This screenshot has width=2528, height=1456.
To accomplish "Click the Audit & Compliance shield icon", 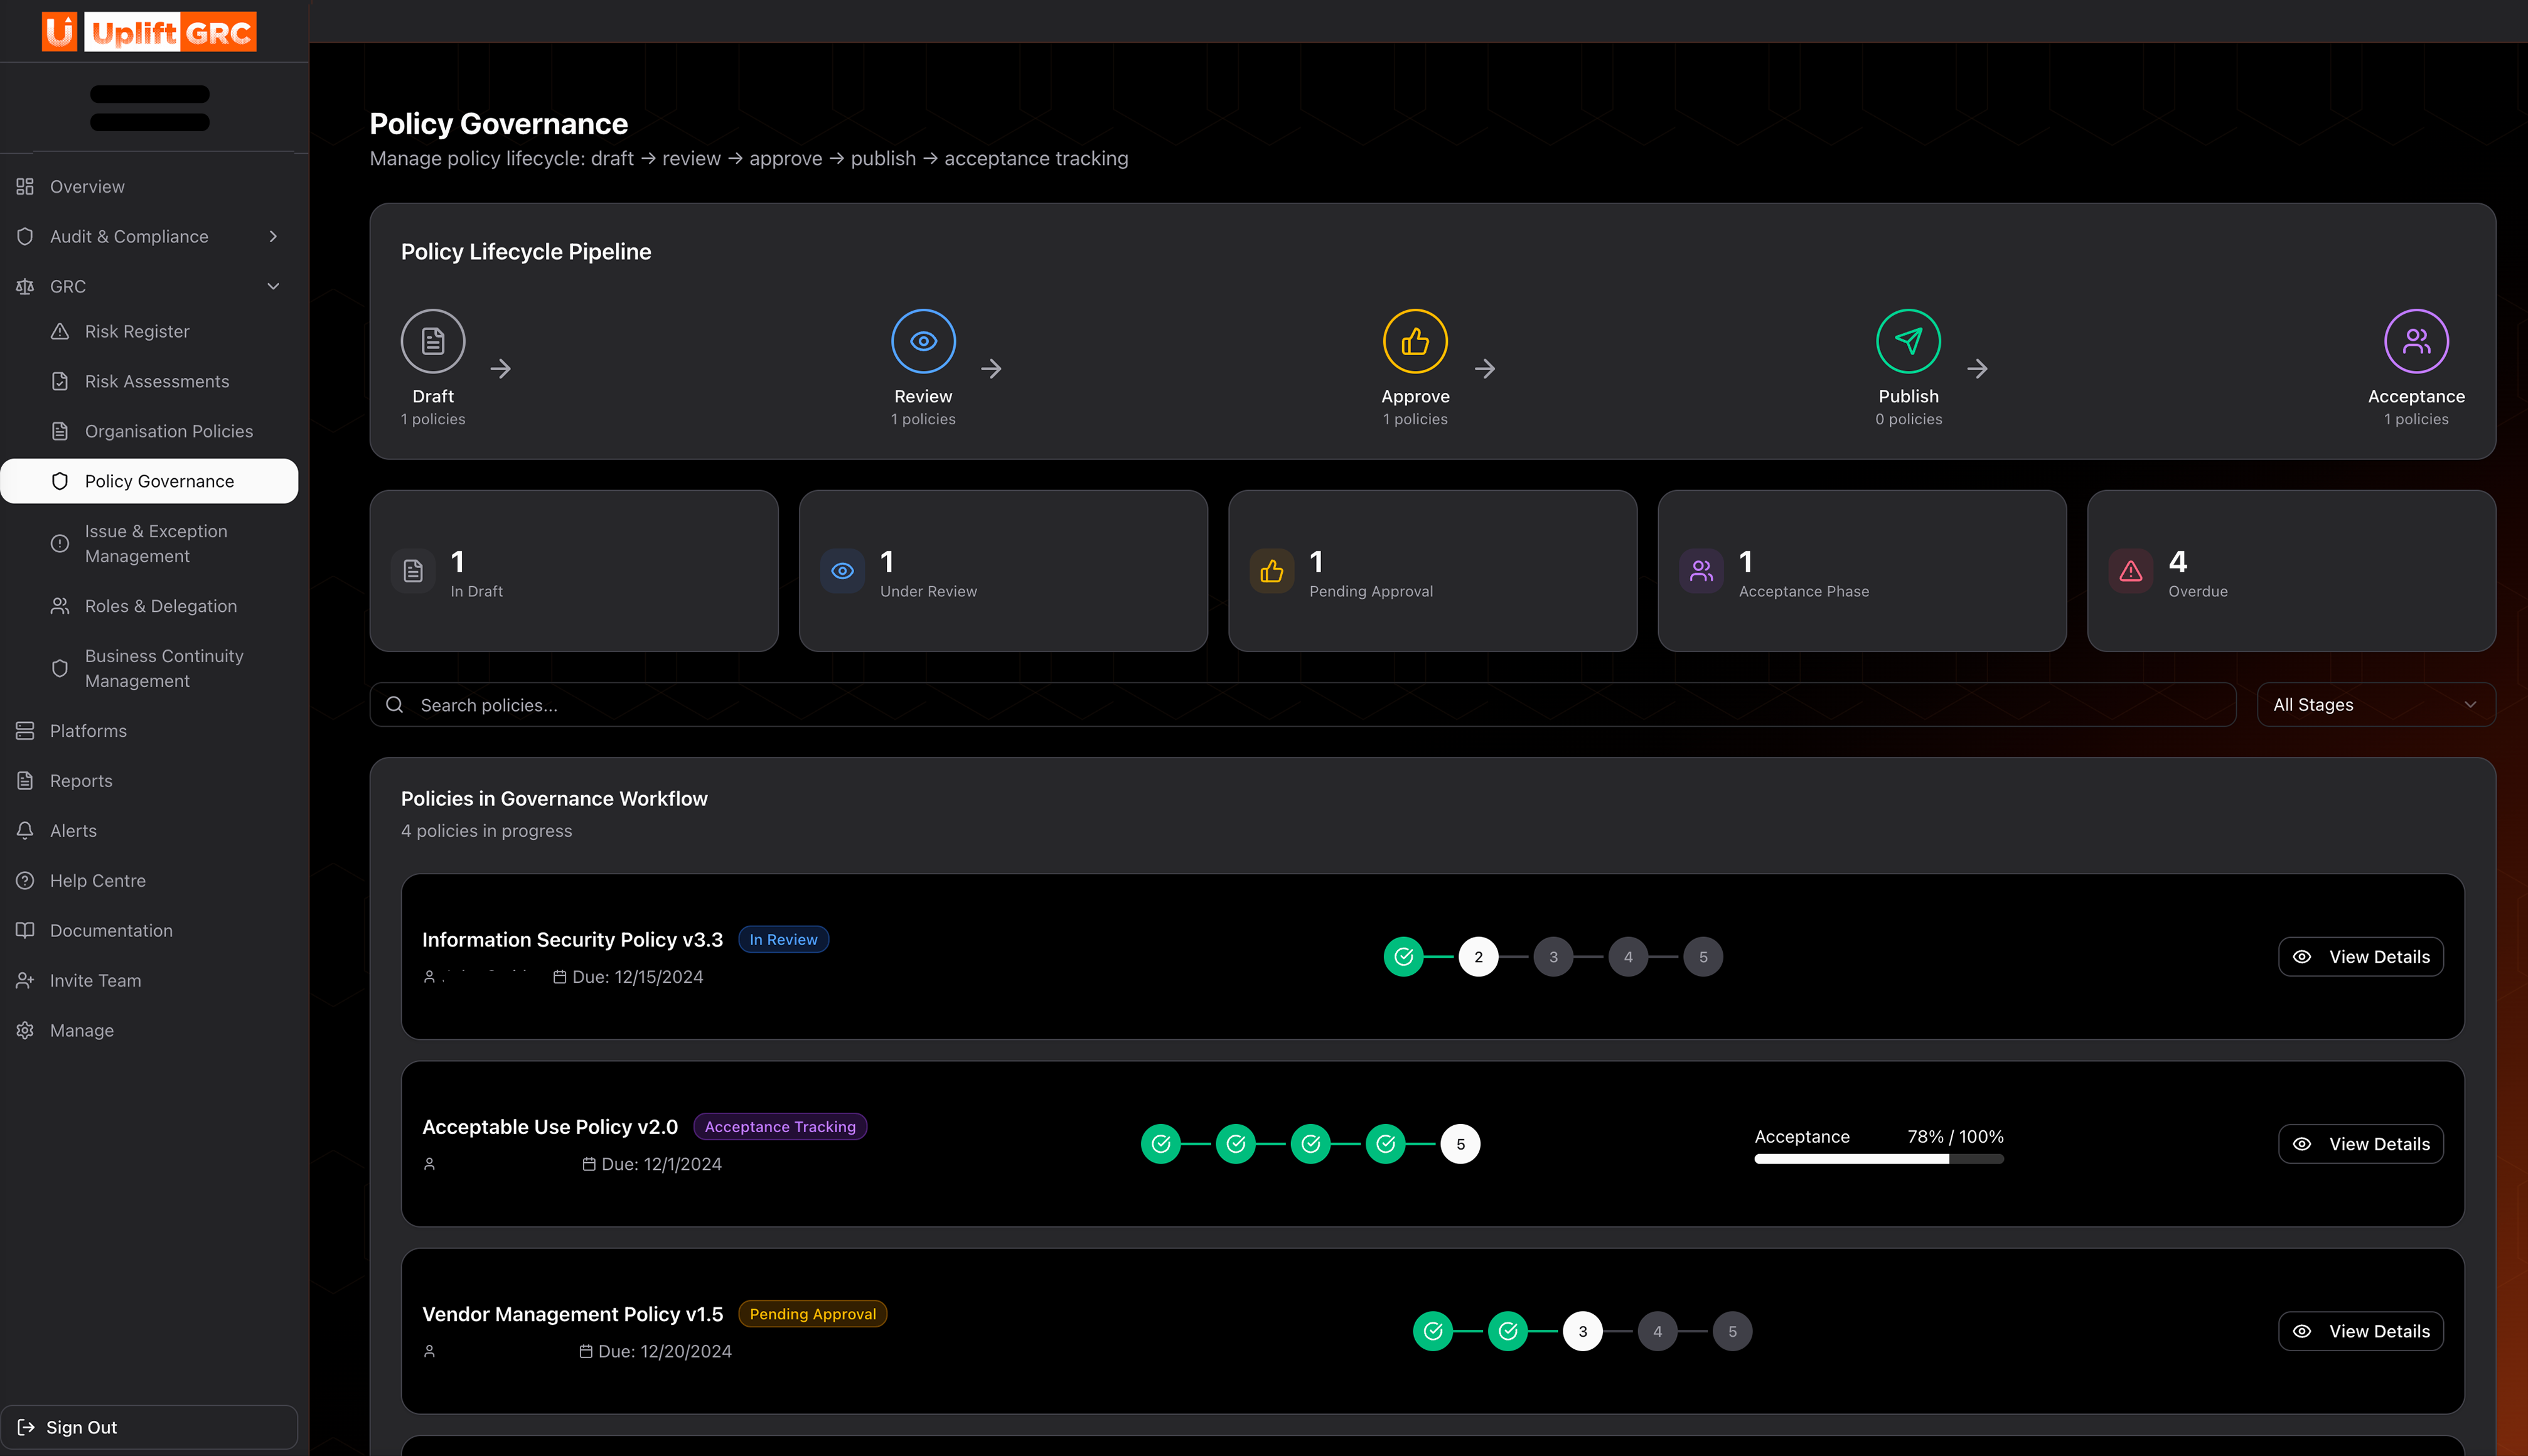I will coord(25,237).
